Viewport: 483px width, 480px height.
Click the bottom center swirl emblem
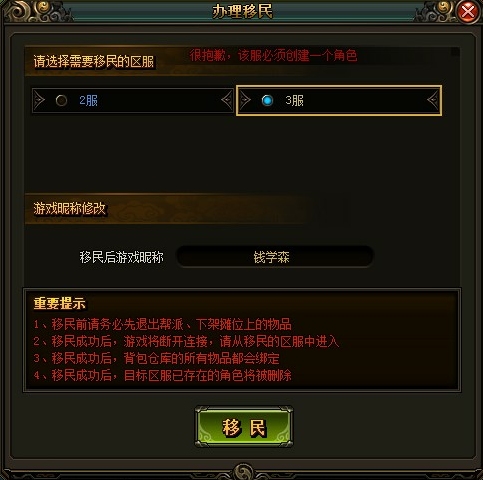point(243,471)
